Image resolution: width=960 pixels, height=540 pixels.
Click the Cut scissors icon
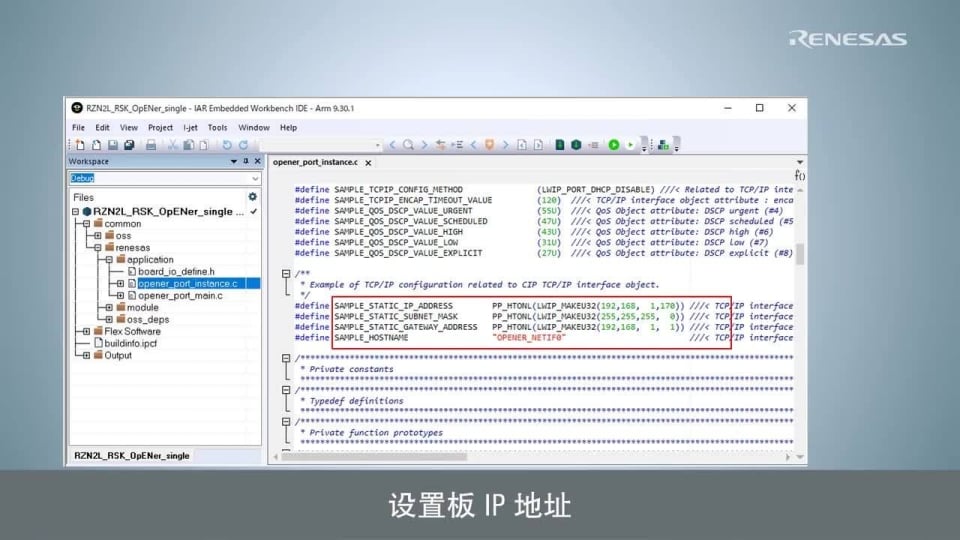(x=173, y=145)
